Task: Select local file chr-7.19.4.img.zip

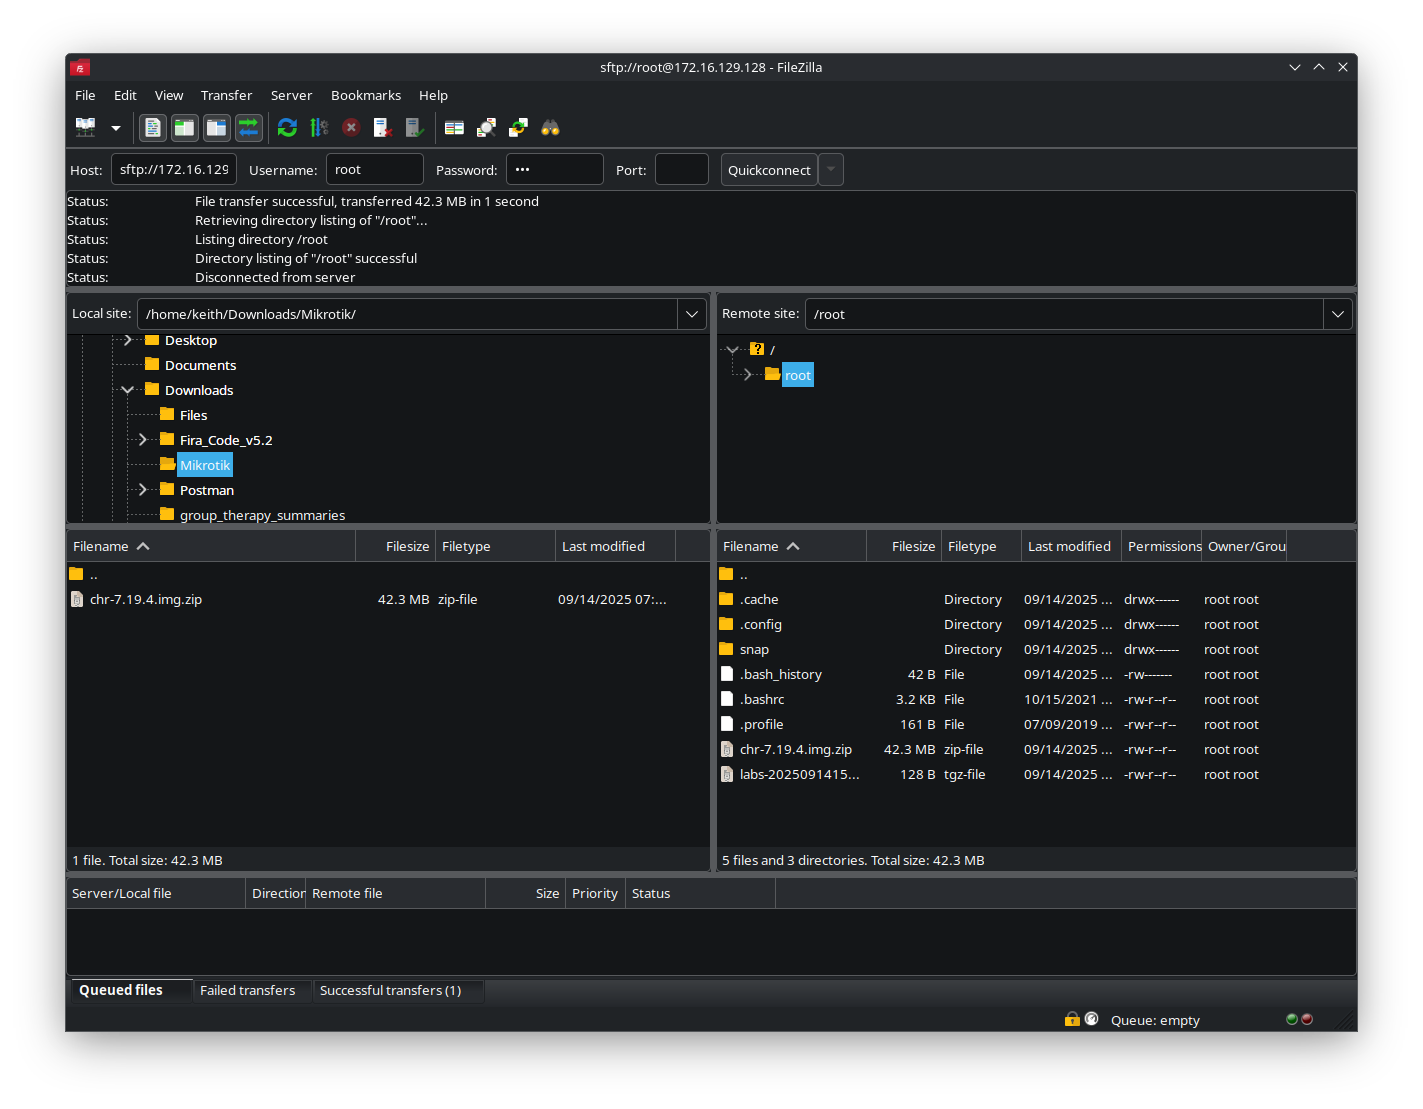Action: pos(388,599)
